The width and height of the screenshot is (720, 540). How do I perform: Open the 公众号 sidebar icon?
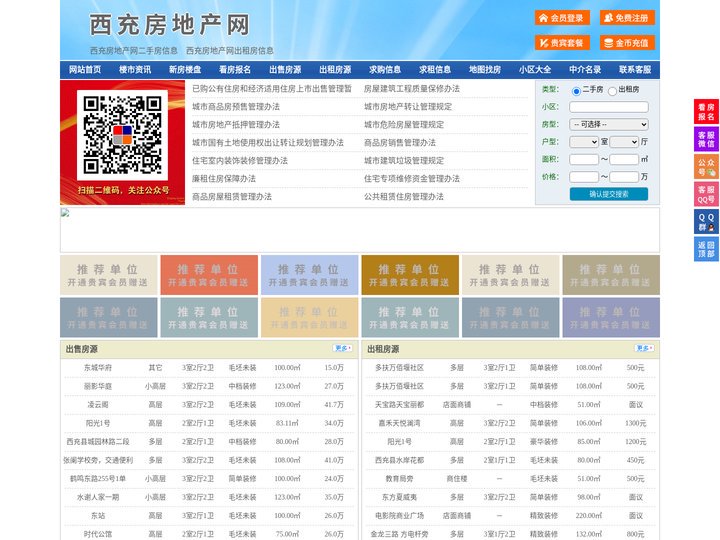(706, 167)
